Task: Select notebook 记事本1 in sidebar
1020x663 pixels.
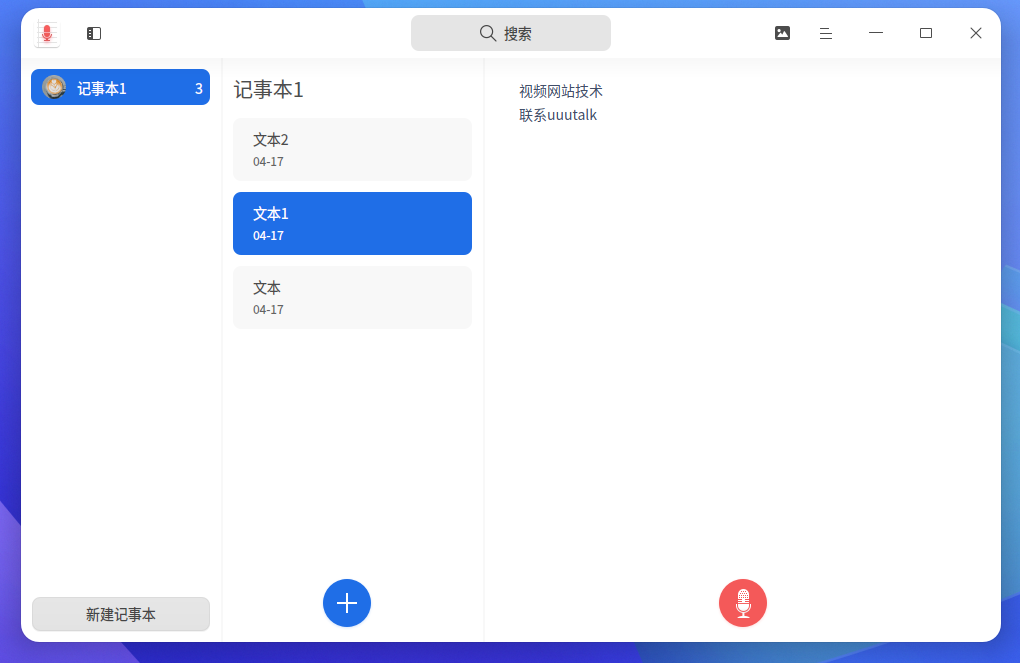Action: (120, 87)
